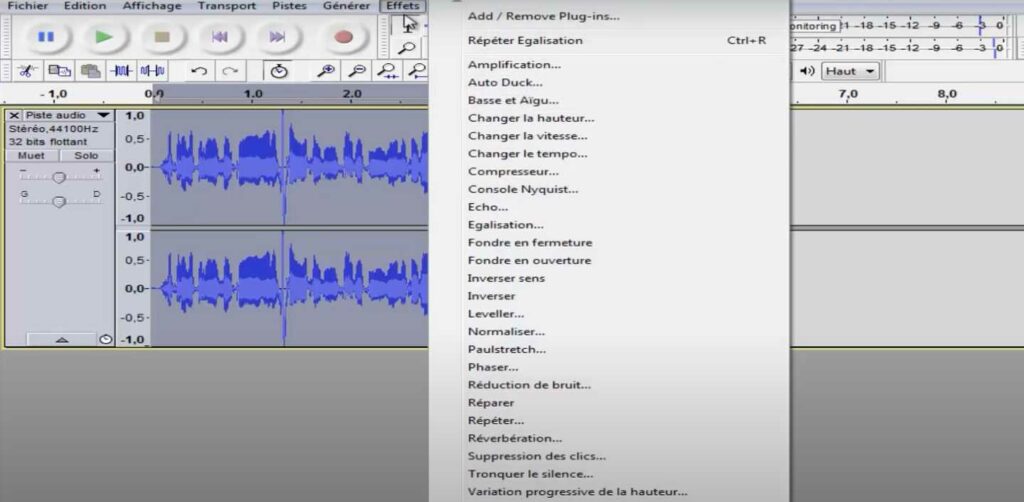This screenshot has height=502, width=1024.
Task: Open the Fichier menu
Action: coord(27,6)
